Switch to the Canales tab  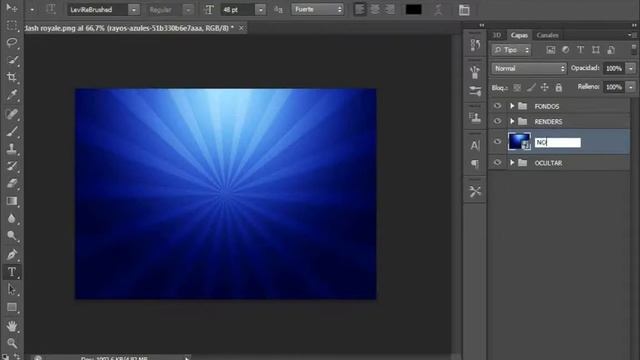click(x=547, y=35)
